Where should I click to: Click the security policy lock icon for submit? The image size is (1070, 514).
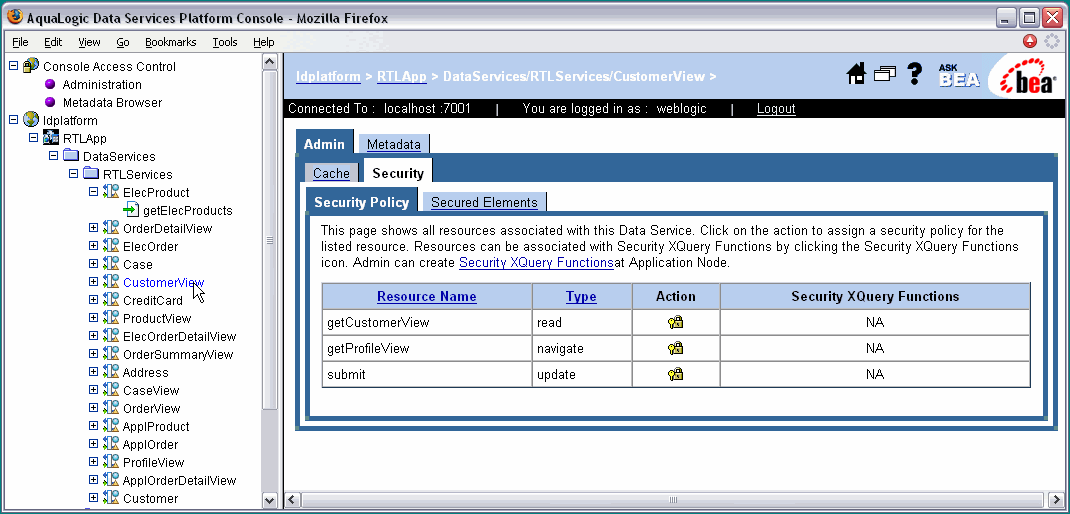coord(676,375)
